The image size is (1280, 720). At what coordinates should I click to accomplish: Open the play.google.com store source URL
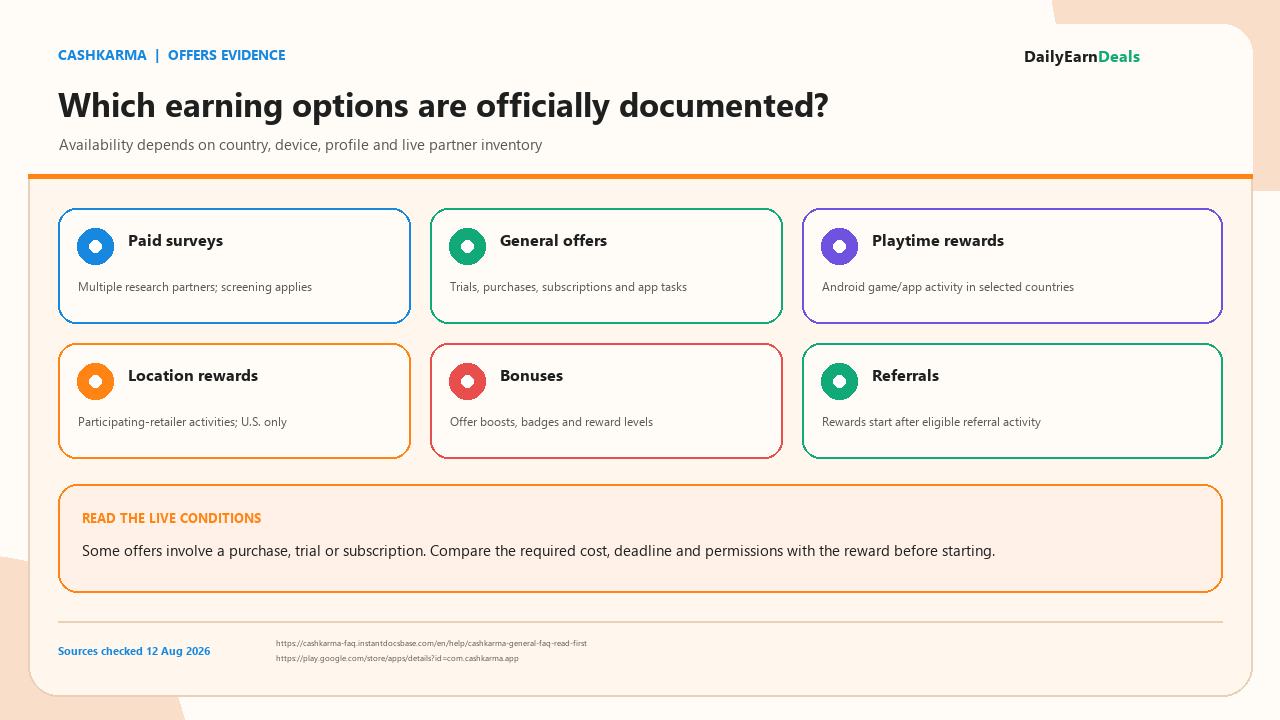pyautogui.click(x=397, y=658)
